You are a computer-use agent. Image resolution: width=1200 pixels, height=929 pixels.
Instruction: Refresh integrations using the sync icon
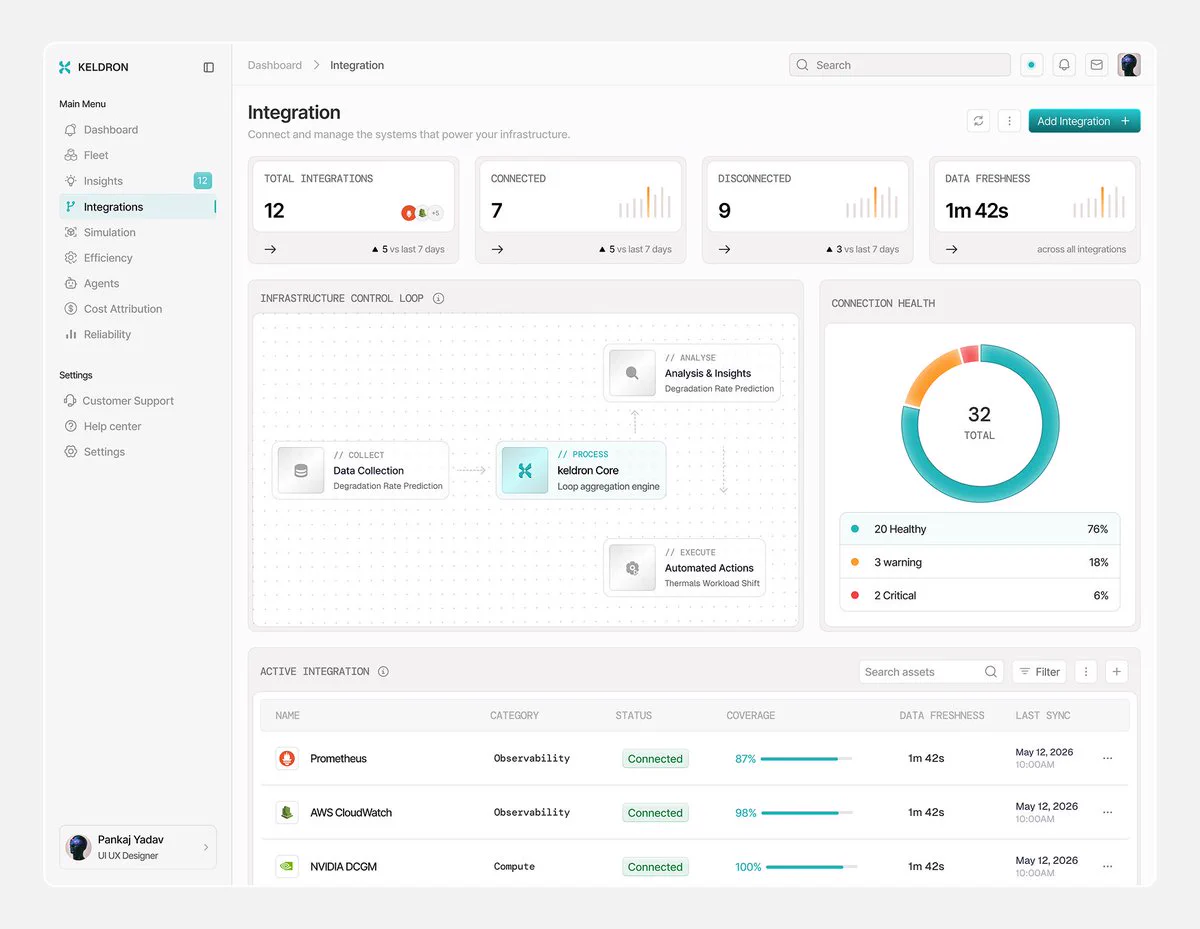[x=979, y=121]
